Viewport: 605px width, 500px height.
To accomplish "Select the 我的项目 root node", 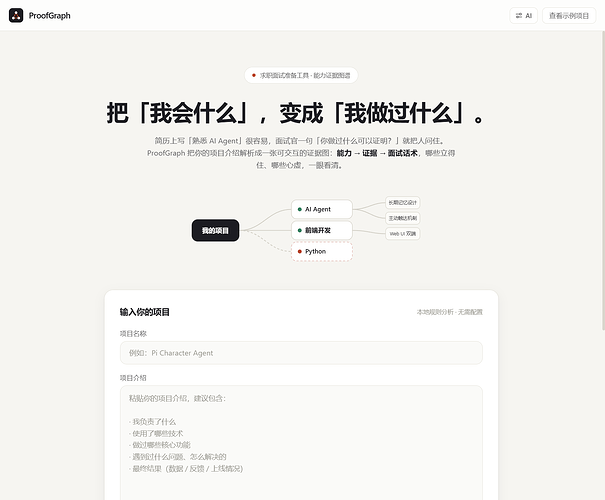I will point(215,230).
